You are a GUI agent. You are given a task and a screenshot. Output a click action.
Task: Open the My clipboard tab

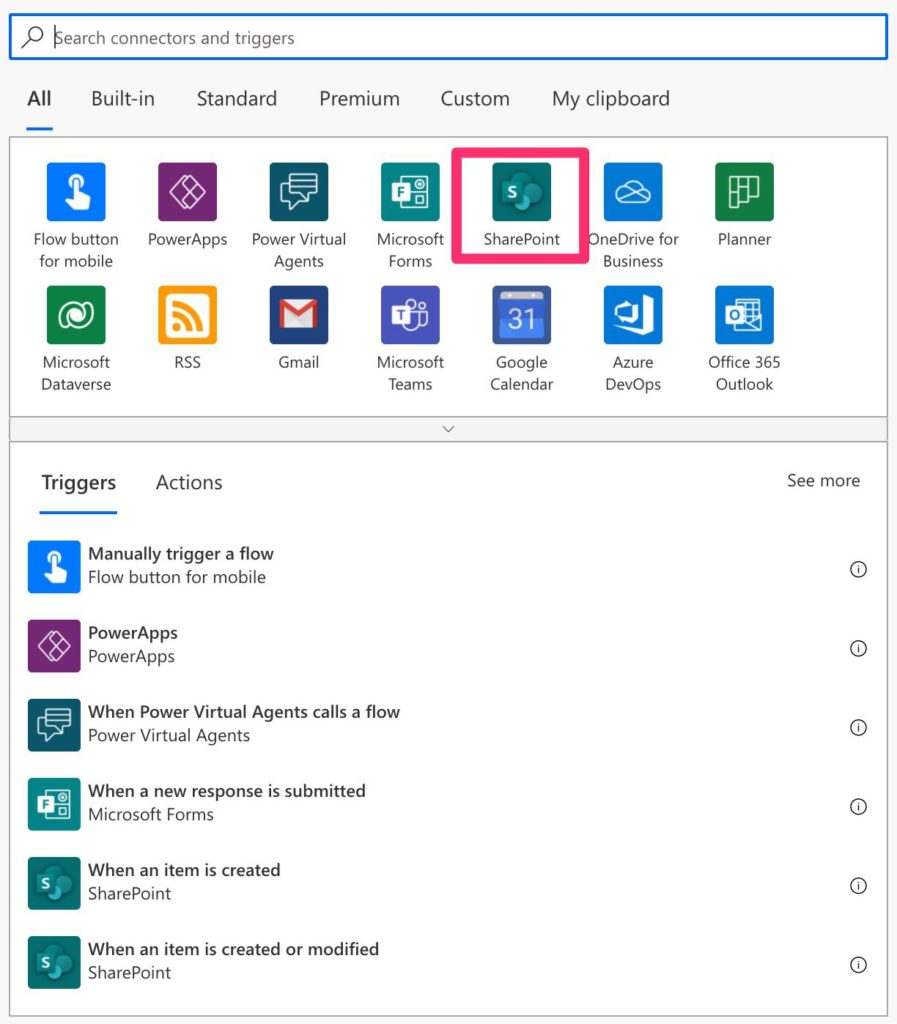click(610, 98)
